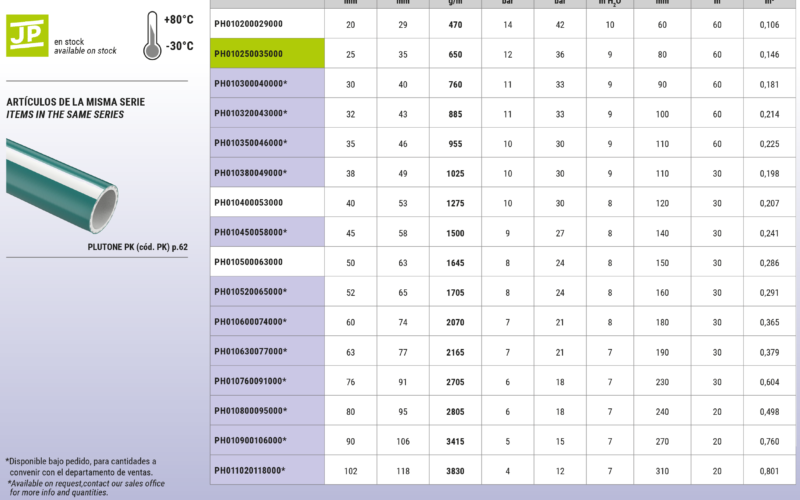Open the PLUTONE PK p.62 reference
Viewport: 800px width, 500px height.
pos(136,245)
